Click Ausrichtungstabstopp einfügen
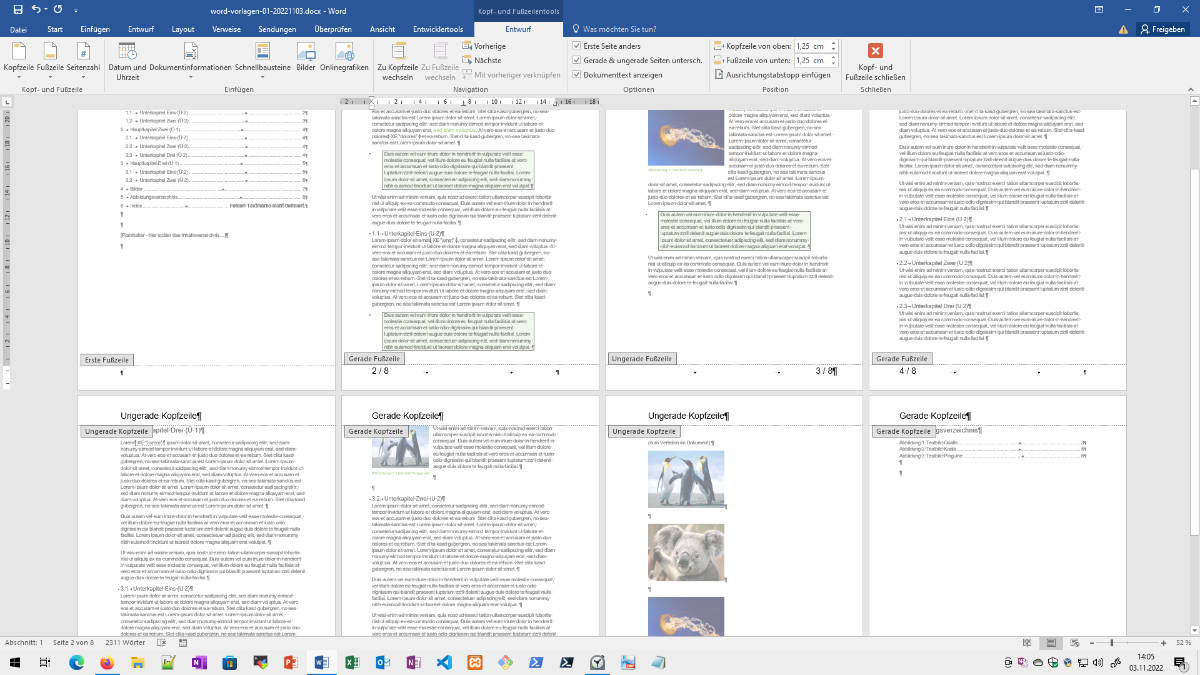The height and width of the screenshot is (675, 1200). [x=772, y=75]
